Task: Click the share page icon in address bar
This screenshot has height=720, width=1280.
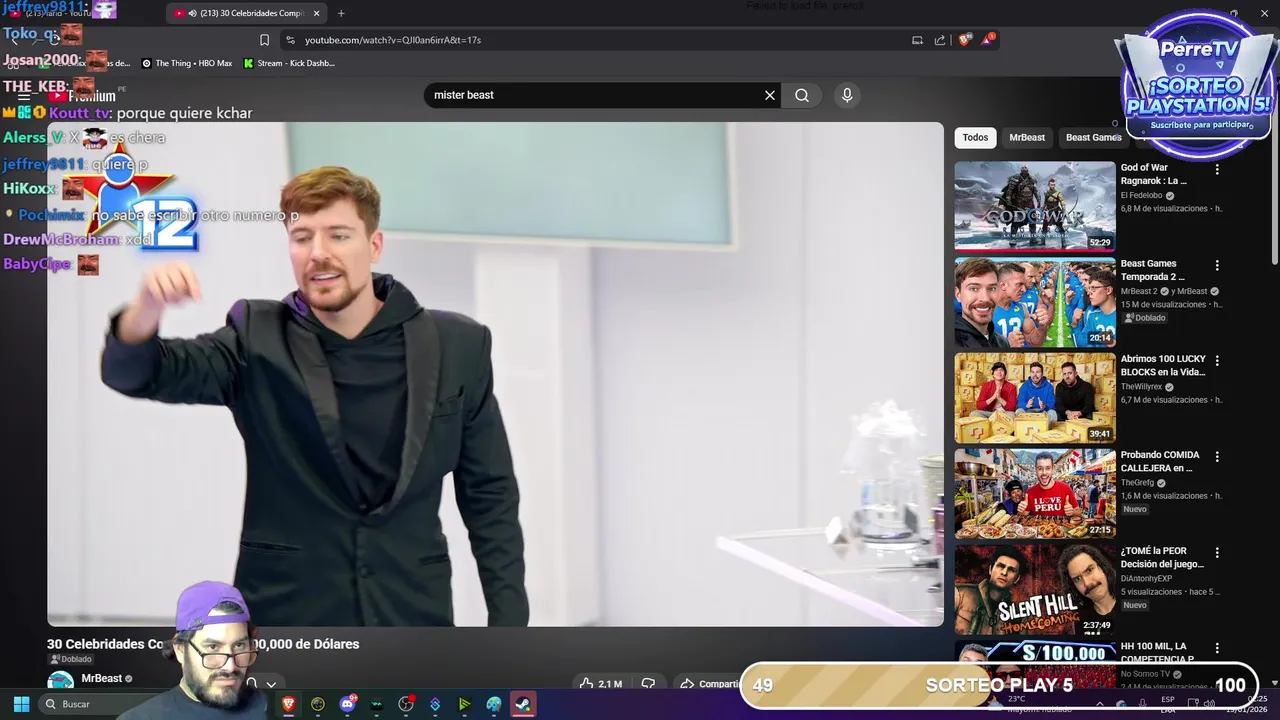Action: (x=940, y=40)
